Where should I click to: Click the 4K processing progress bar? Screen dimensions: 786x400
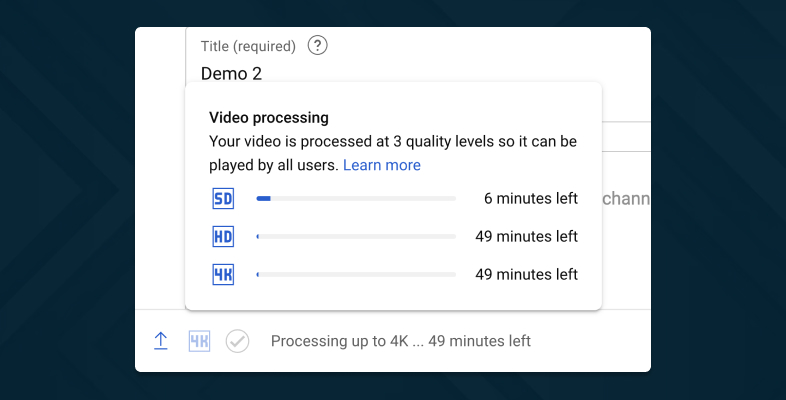[x=356, y=274]
